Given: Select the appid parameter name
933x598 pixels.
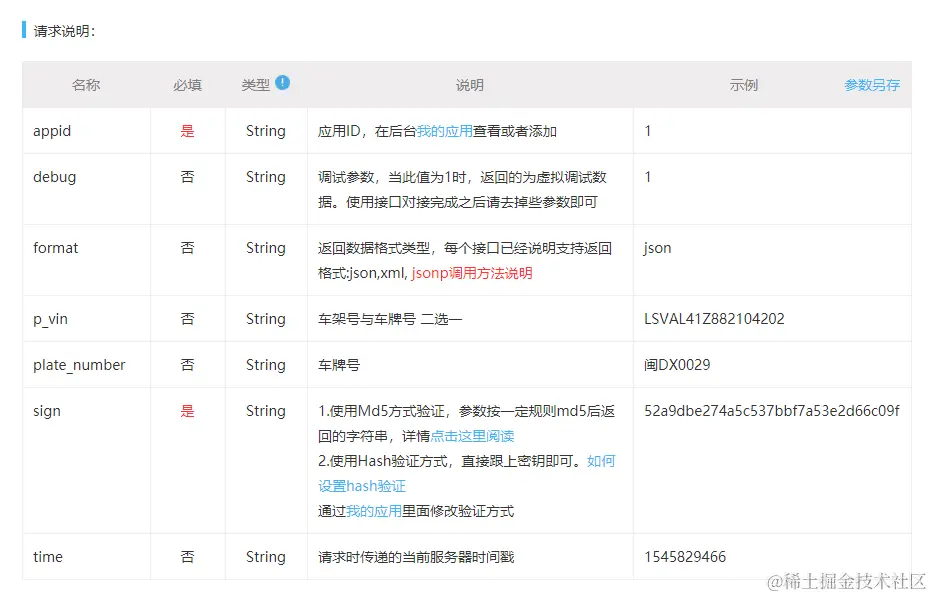Looking at the screenshot, I should click(52, 131).
